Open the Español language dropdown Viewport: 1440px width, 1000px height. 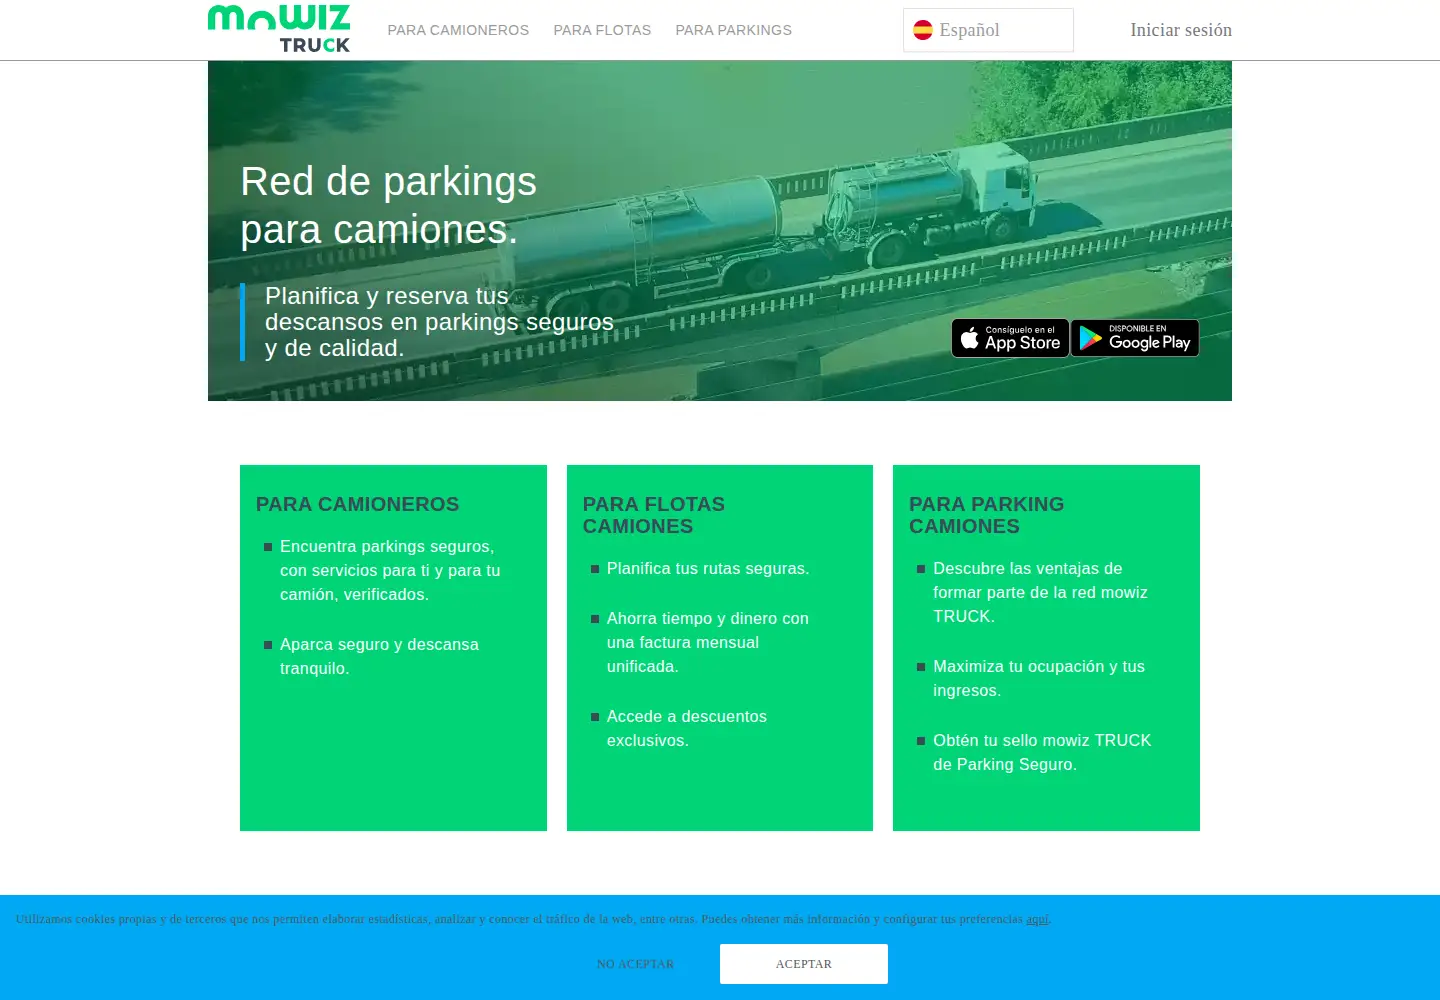click(x=988, y=30)
